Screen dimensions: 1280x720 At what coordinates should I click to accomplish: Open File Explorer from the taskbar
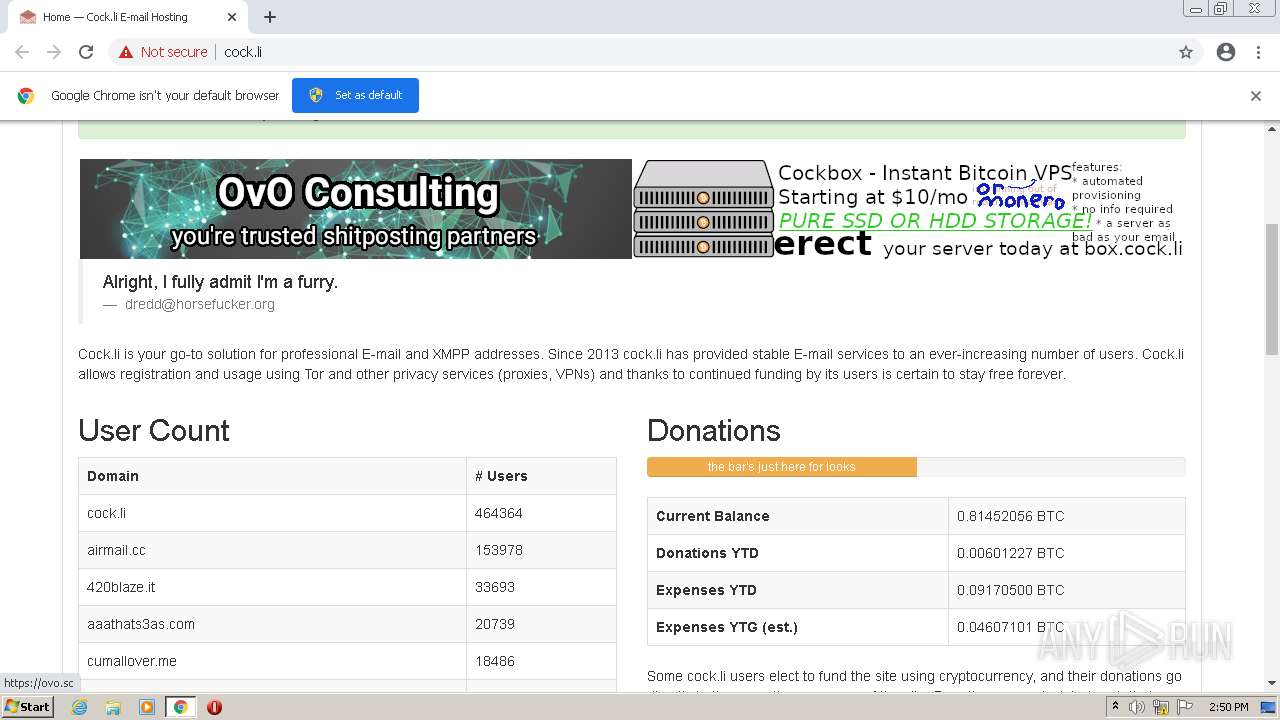(x=113, y=707)
